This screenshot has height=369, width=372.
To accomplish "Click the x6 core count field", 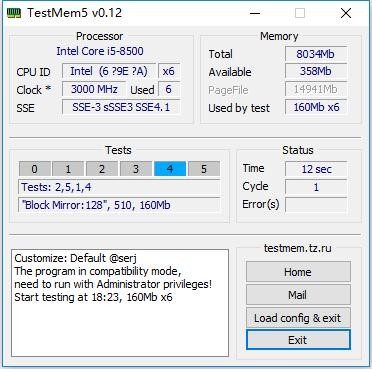I will pyautogui.click(x=169, y=71).
